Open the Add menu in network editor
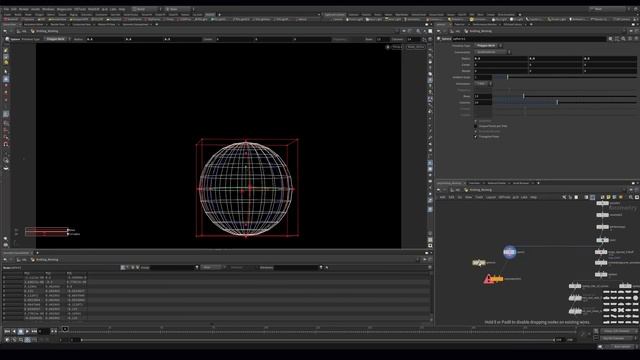The height and width of the screenshot is (360, 640). tap(442, 198)
